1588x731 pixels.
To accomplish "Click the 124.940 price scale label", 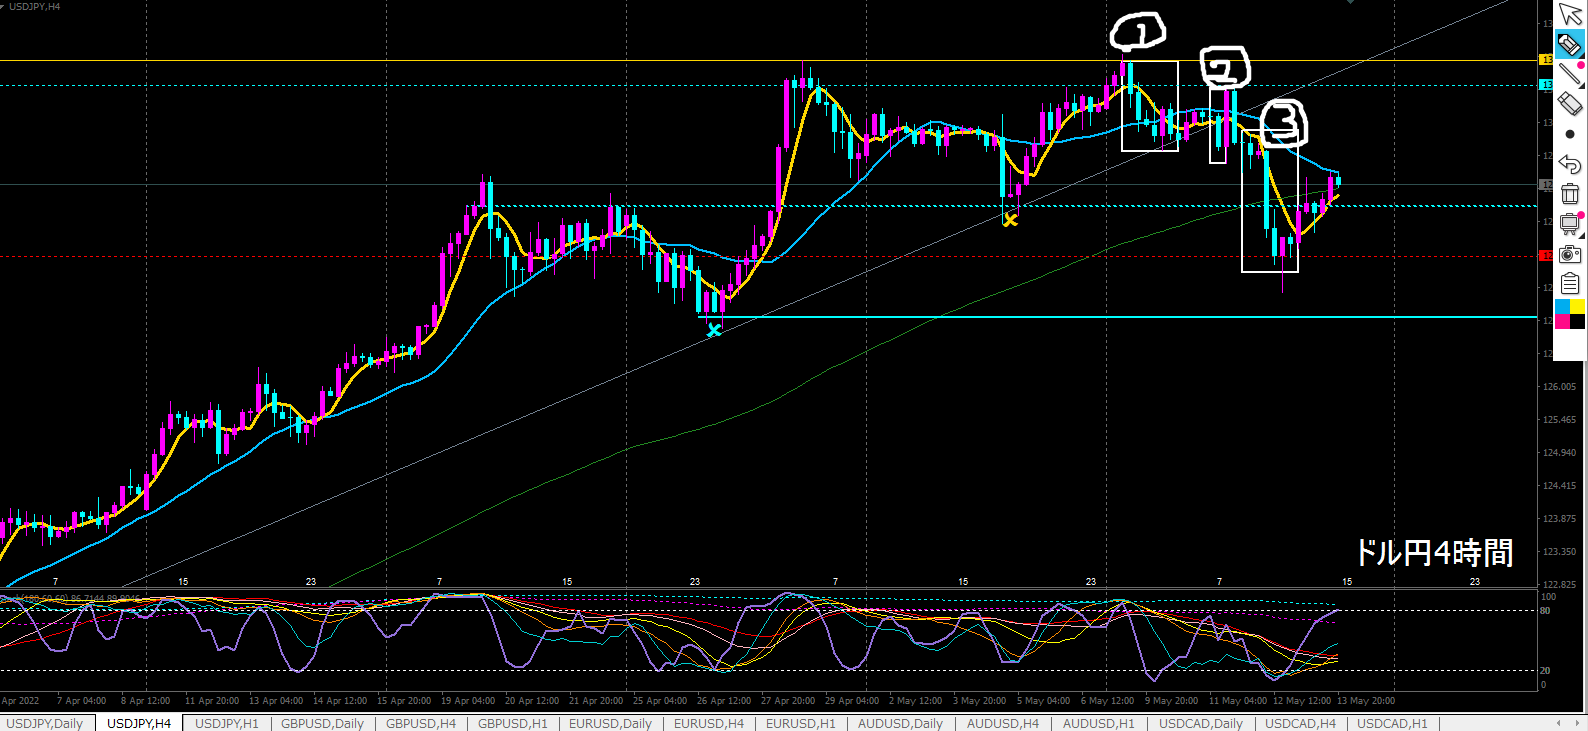I will coord(1560,453).
